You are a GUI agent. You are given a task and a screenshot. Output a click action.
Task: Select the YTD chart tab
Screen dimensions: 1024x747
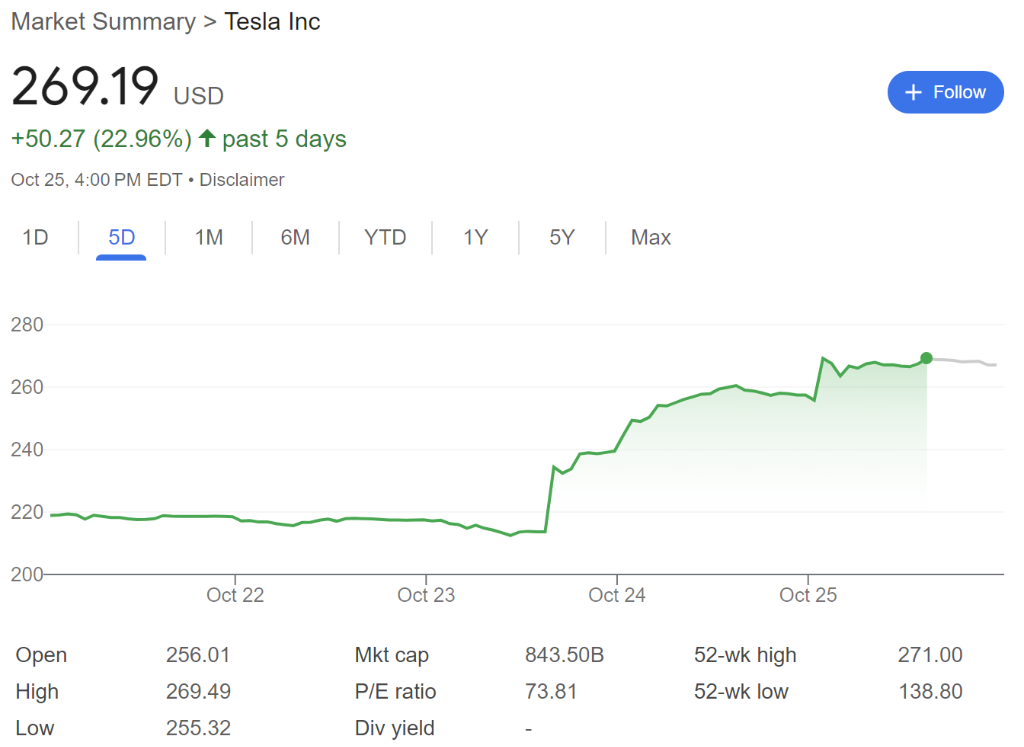click(x=385, y=237)
